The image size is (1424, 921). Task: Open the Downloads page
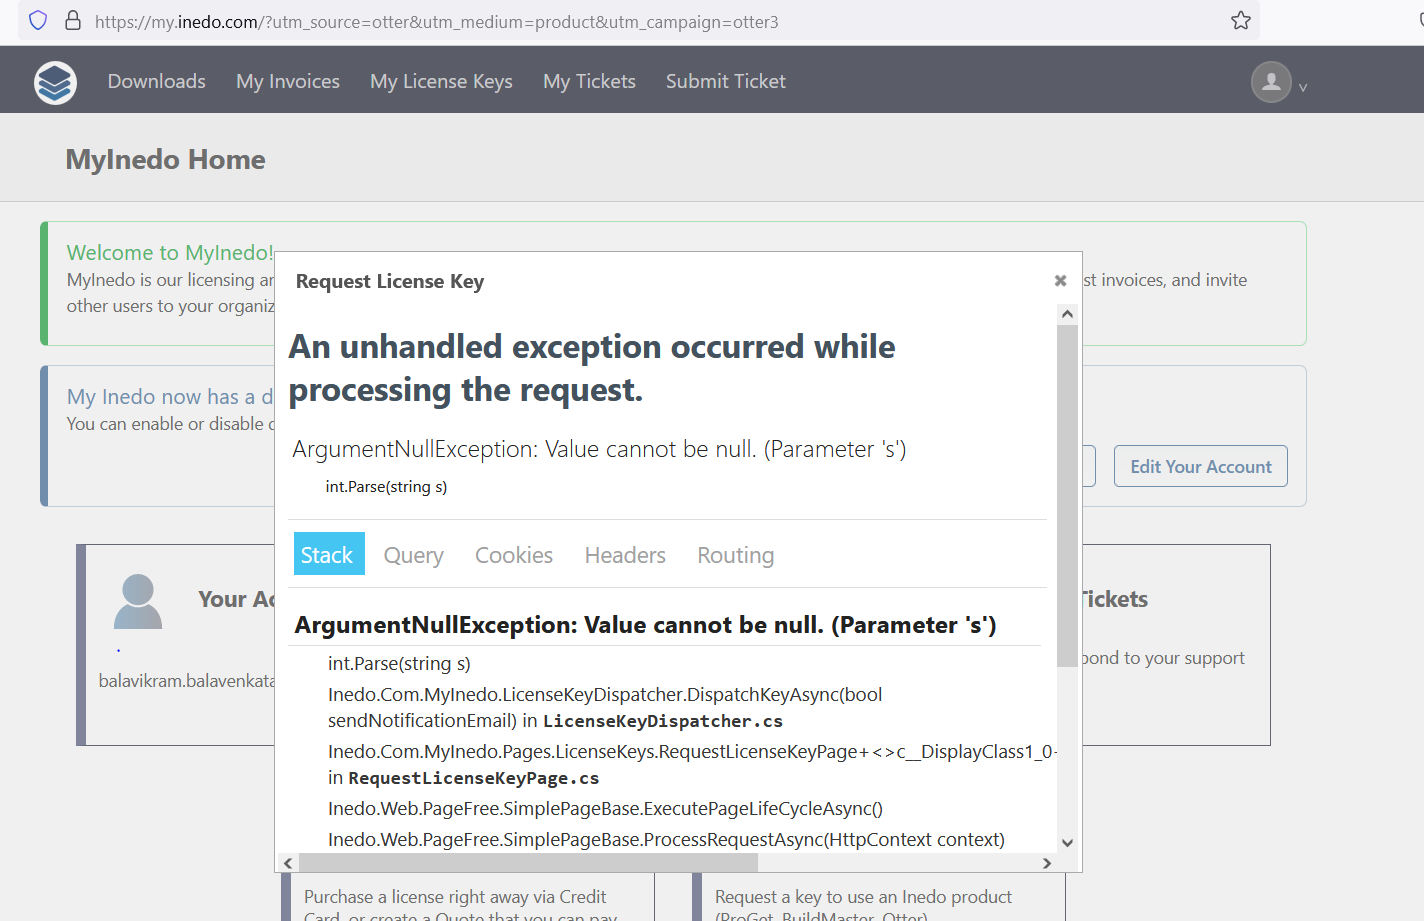[x=157, y=81]
